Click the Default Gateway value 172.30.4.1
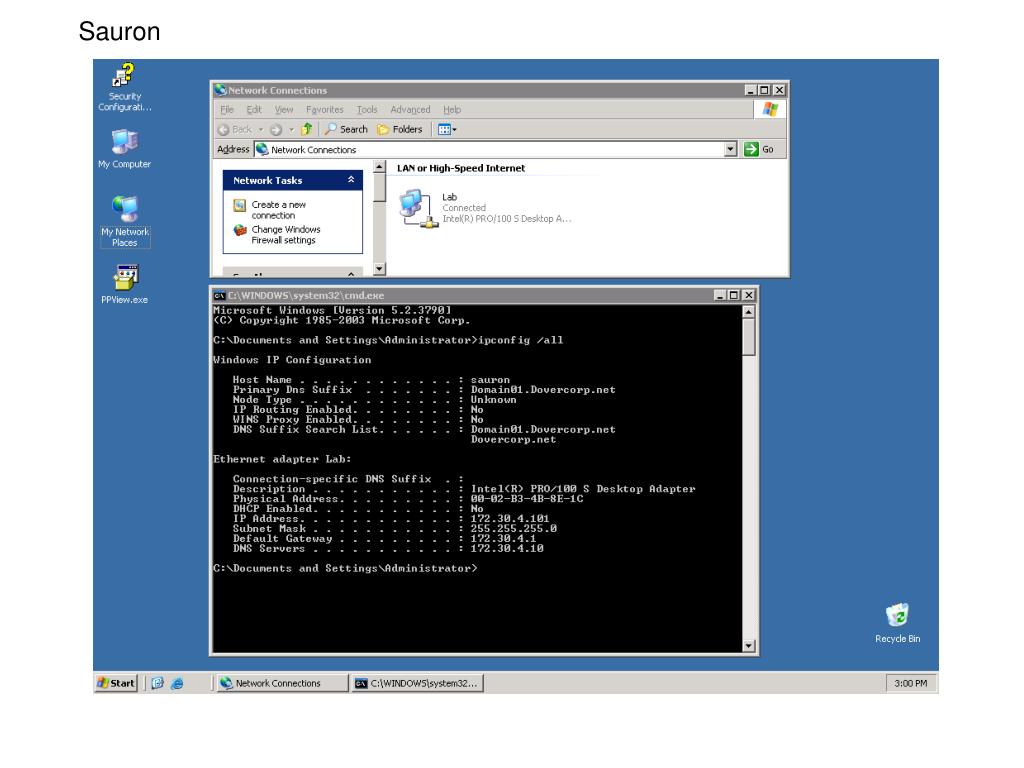Screen dimensions: 1024x768 (x=504, y=539)
